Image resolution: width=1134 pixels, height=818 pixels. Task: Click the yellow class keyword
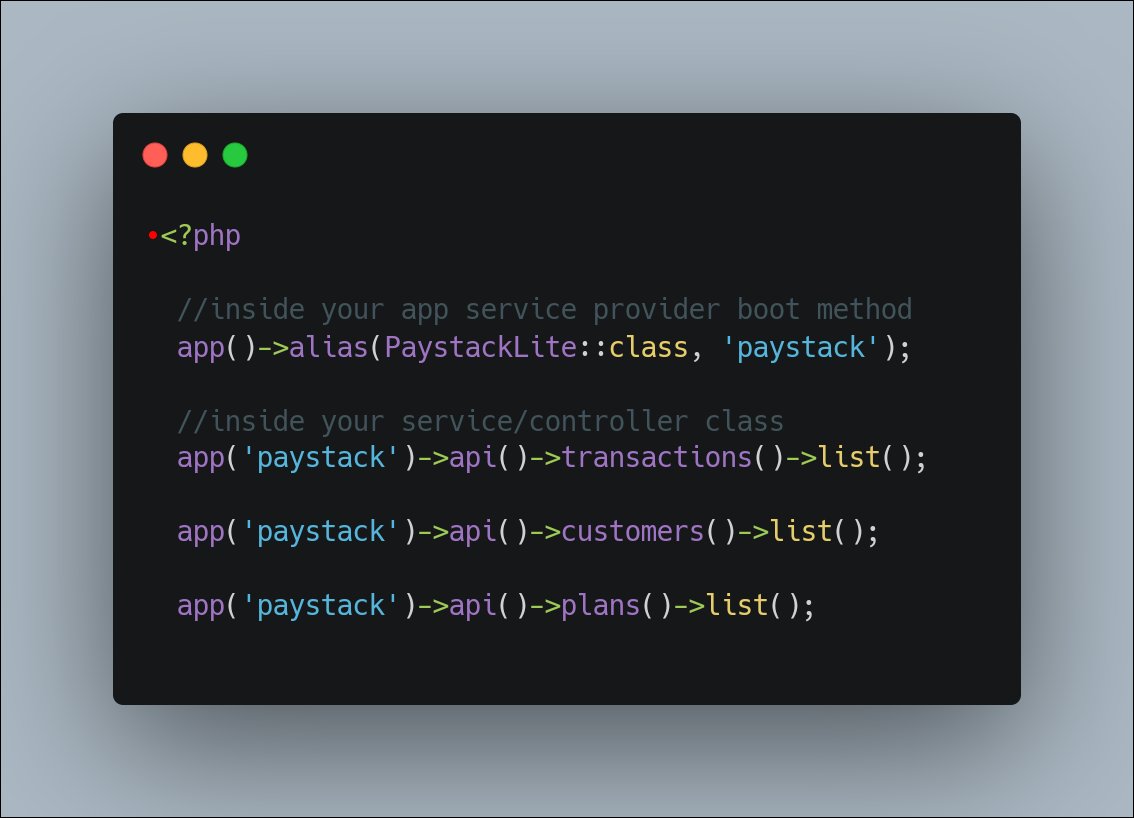(x=648, y=347)
